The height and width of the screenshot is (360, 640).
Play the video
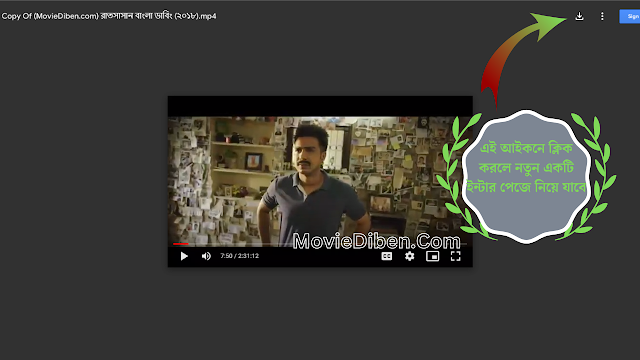184,256
